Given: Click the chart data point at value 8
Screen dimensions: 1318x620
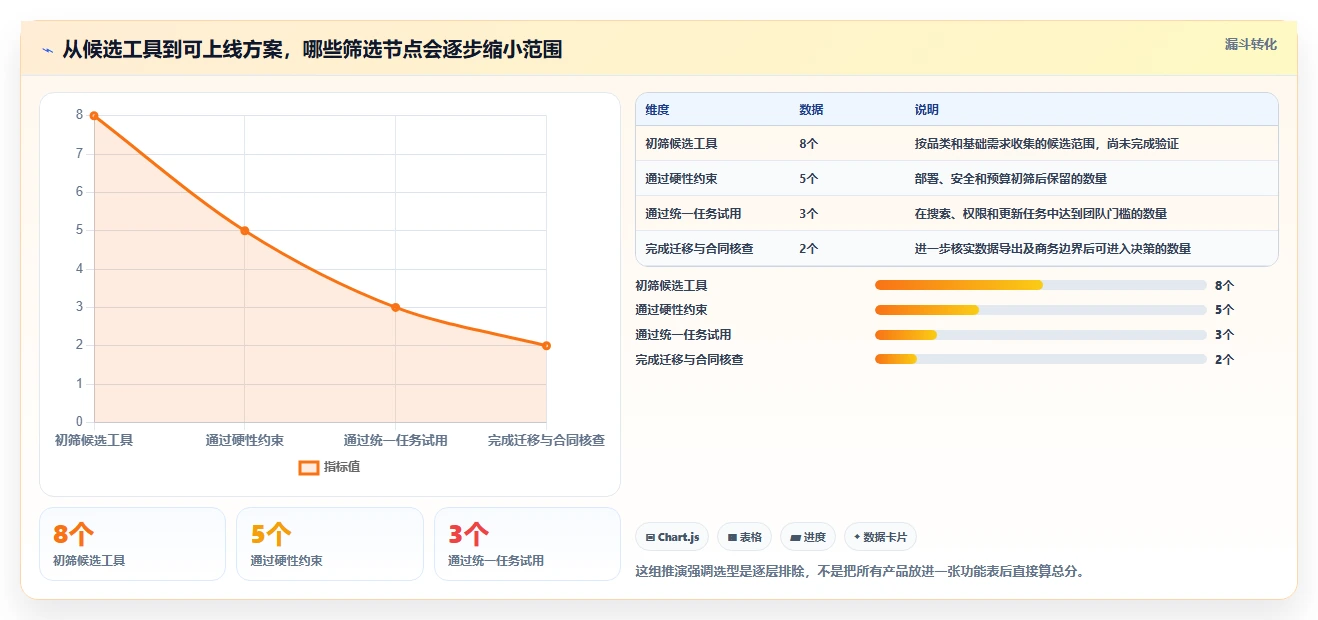Looking at the screenshot, I should [x=94, y=116].
